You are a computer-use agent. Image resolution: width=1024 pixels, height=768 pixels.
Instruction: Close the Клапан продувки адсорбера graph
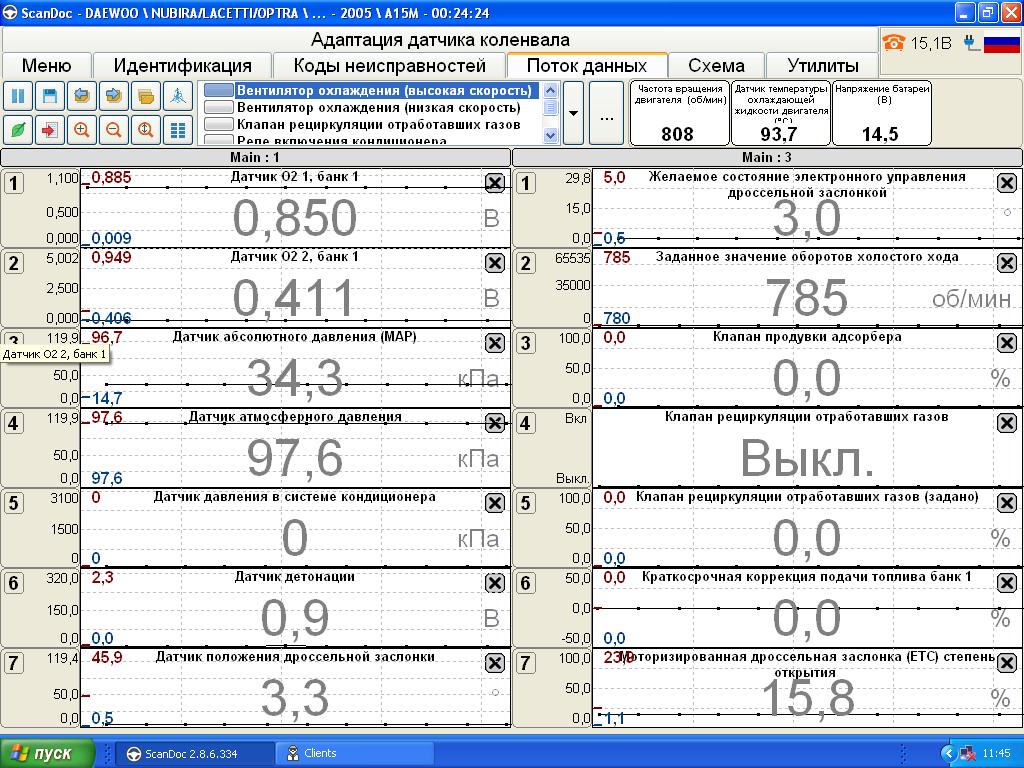pyautogui.click(x=1006, y=343)
